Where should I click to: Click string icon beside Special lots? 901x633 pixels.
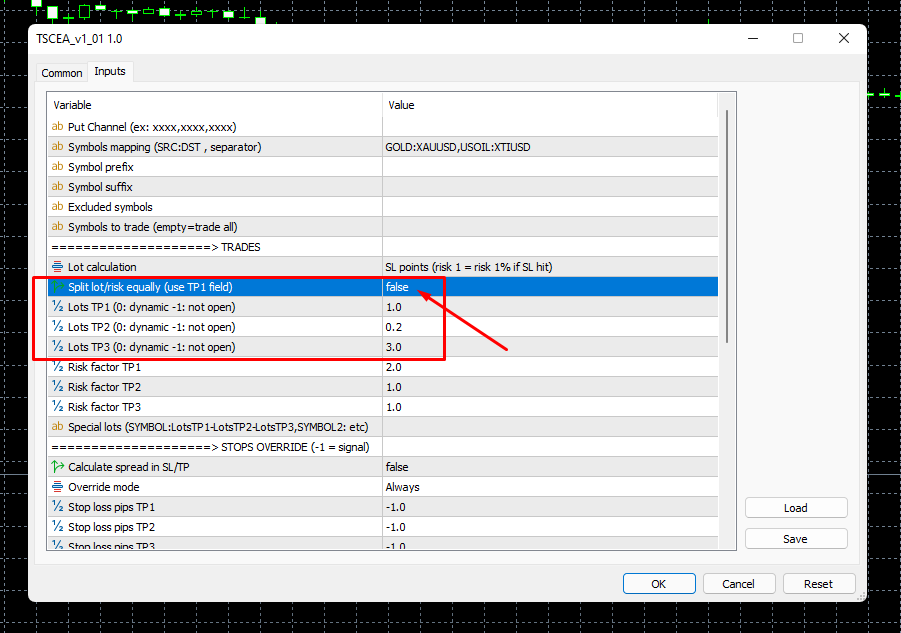click(57, 427)
